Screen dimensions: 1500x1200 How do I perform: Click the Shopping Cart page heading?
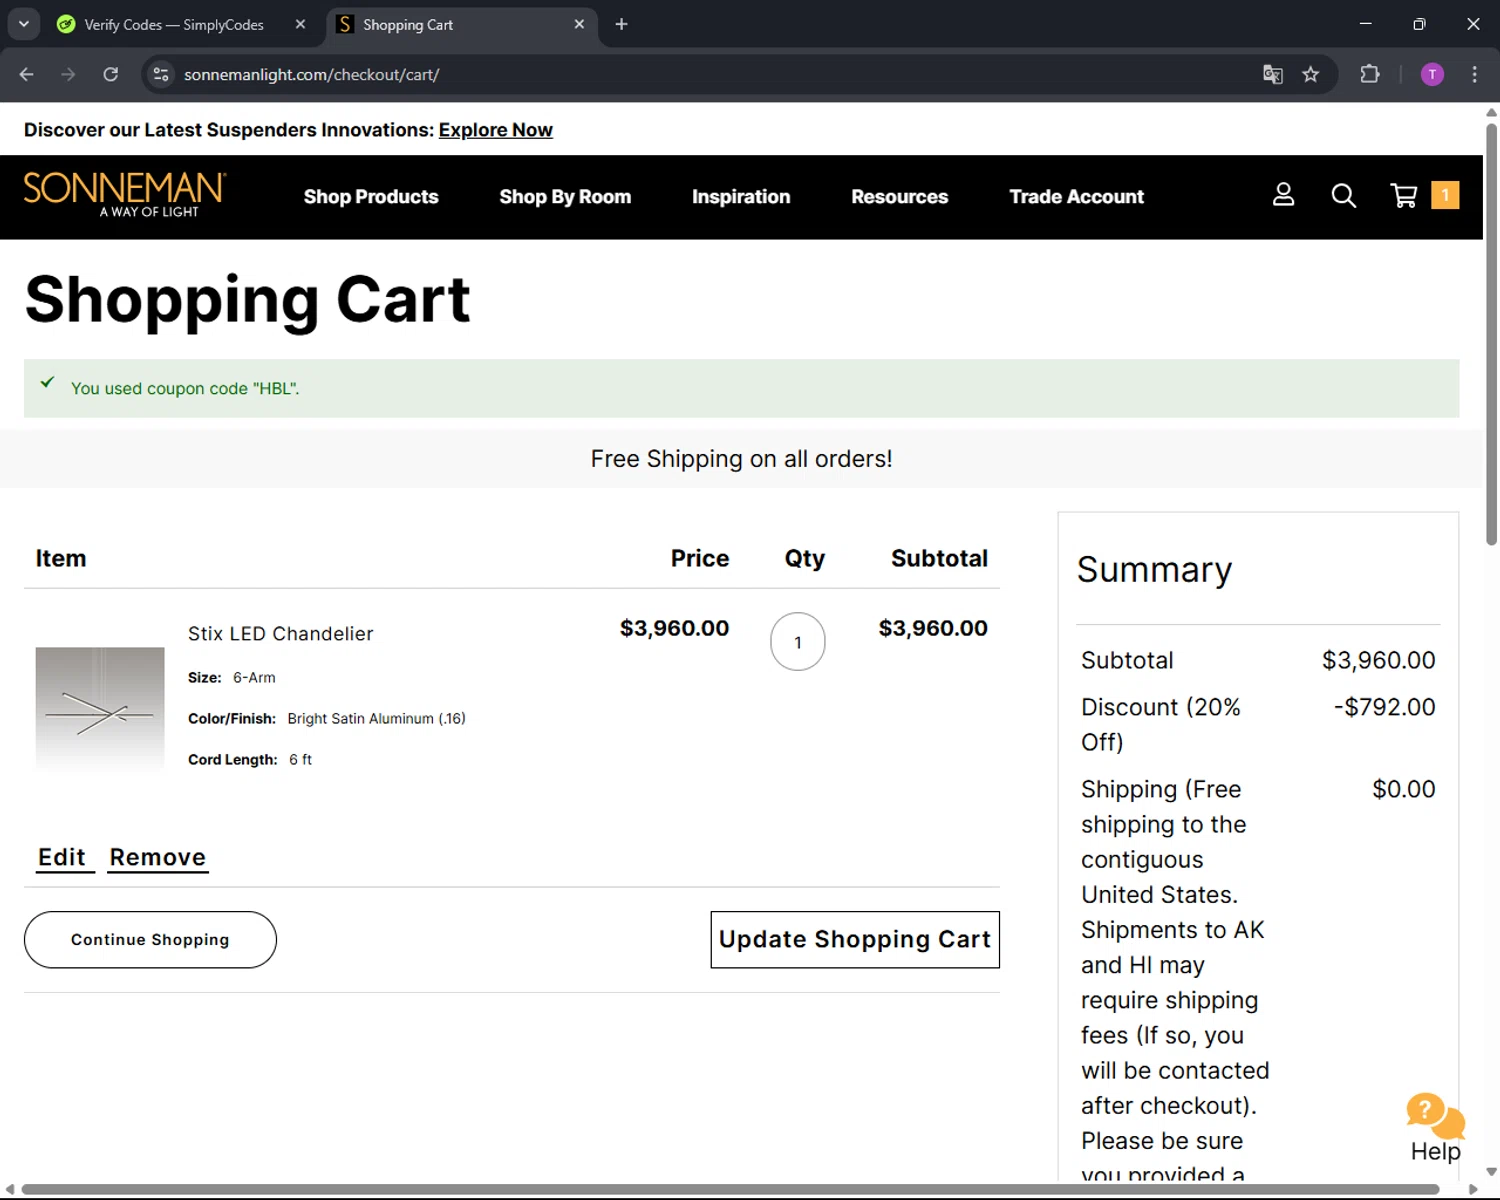coord(247,299)
